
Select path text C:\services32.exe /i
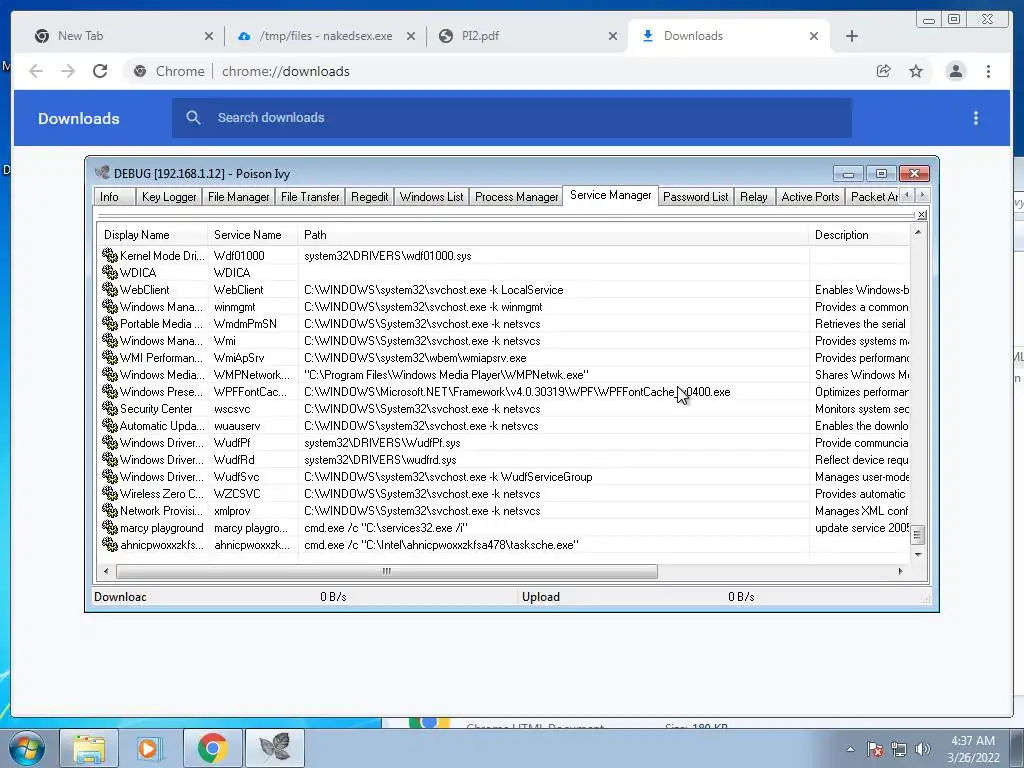(x=386, y=528)
